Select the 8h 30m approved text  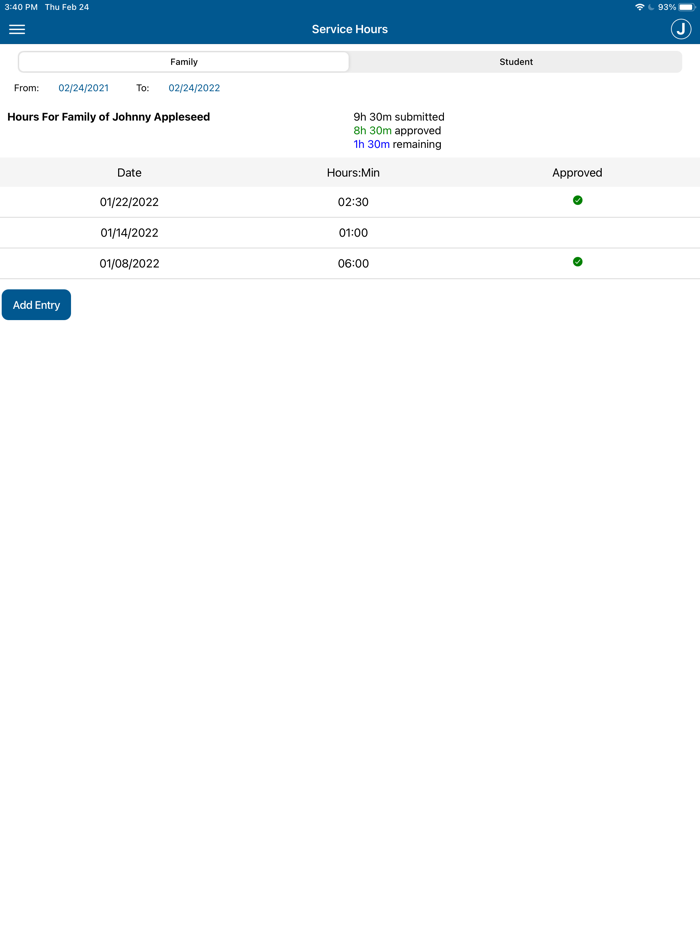397,130
